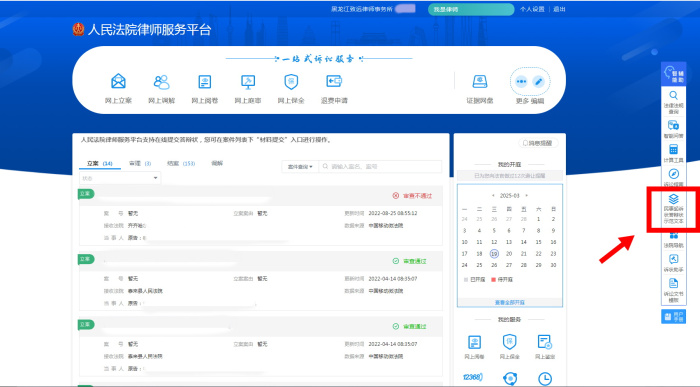Switch to the 立案 (34) tab

[x=100, y=164]
